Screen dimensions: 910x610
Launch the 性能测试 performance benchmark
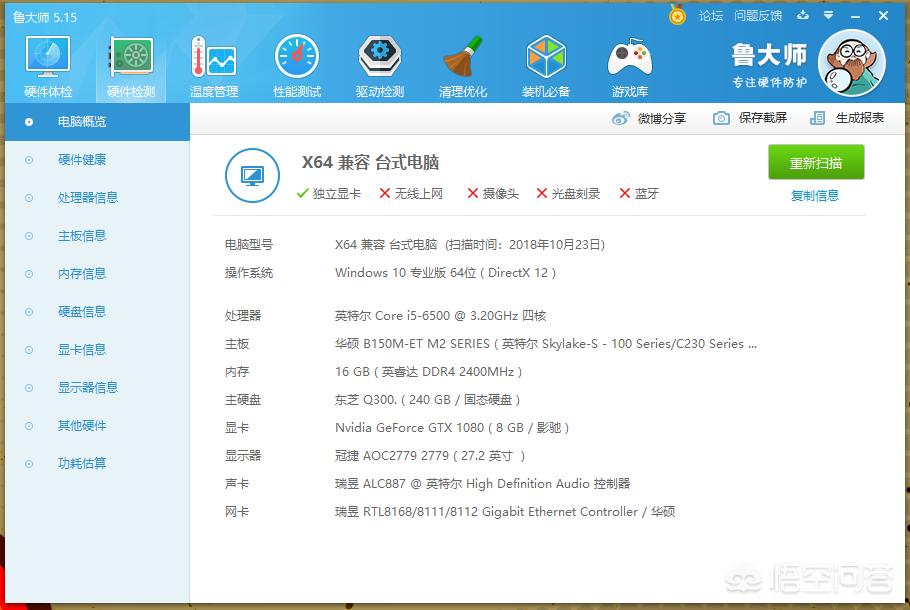coord(297,66)
